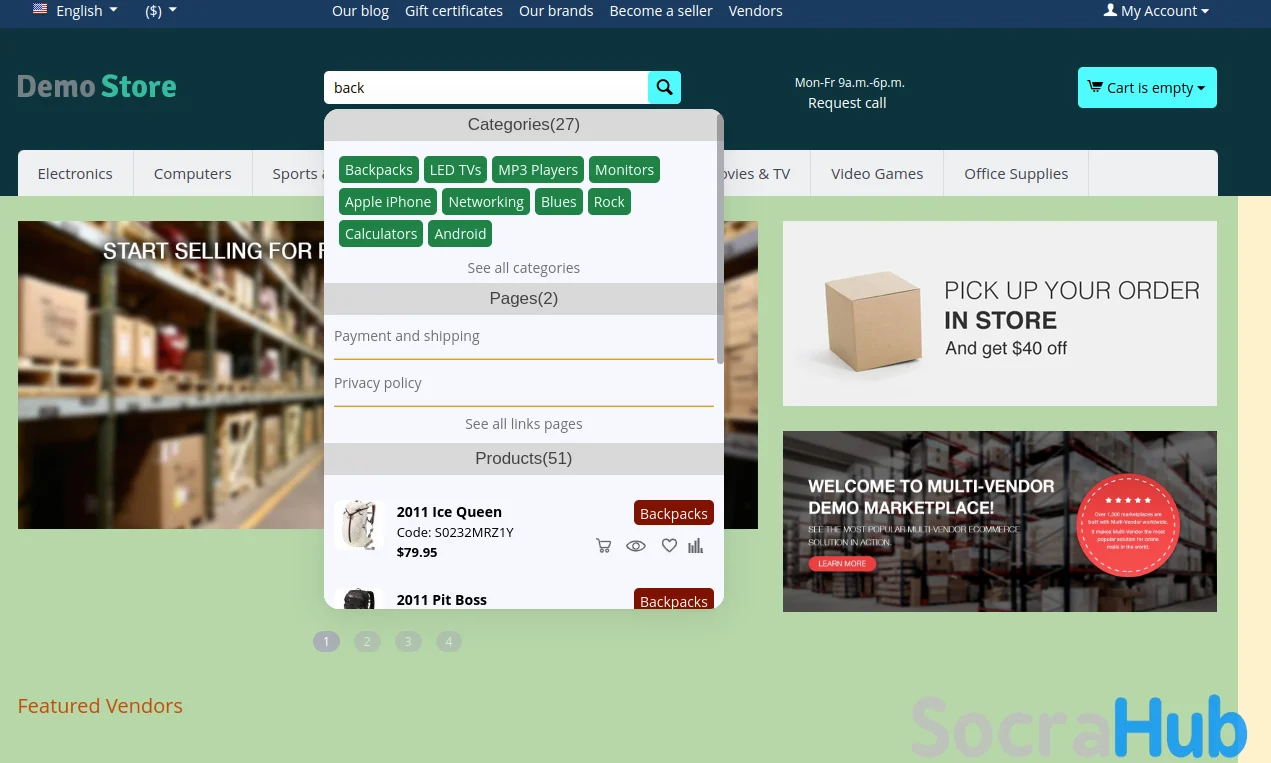Open the Electronics category tab
This screenshot has width=1271, height=763.
pos(75,173)
